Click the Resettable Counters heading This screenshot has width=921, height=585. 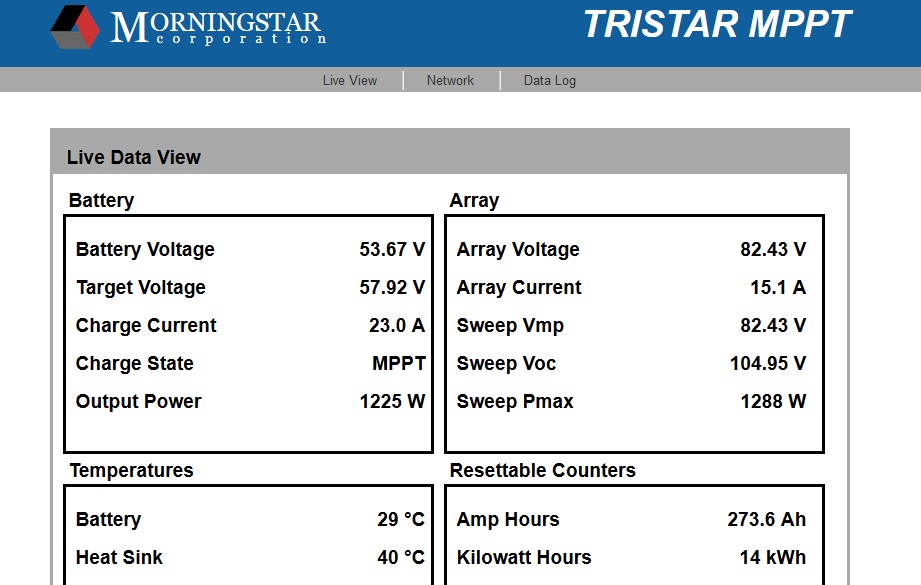pos(543,470)
